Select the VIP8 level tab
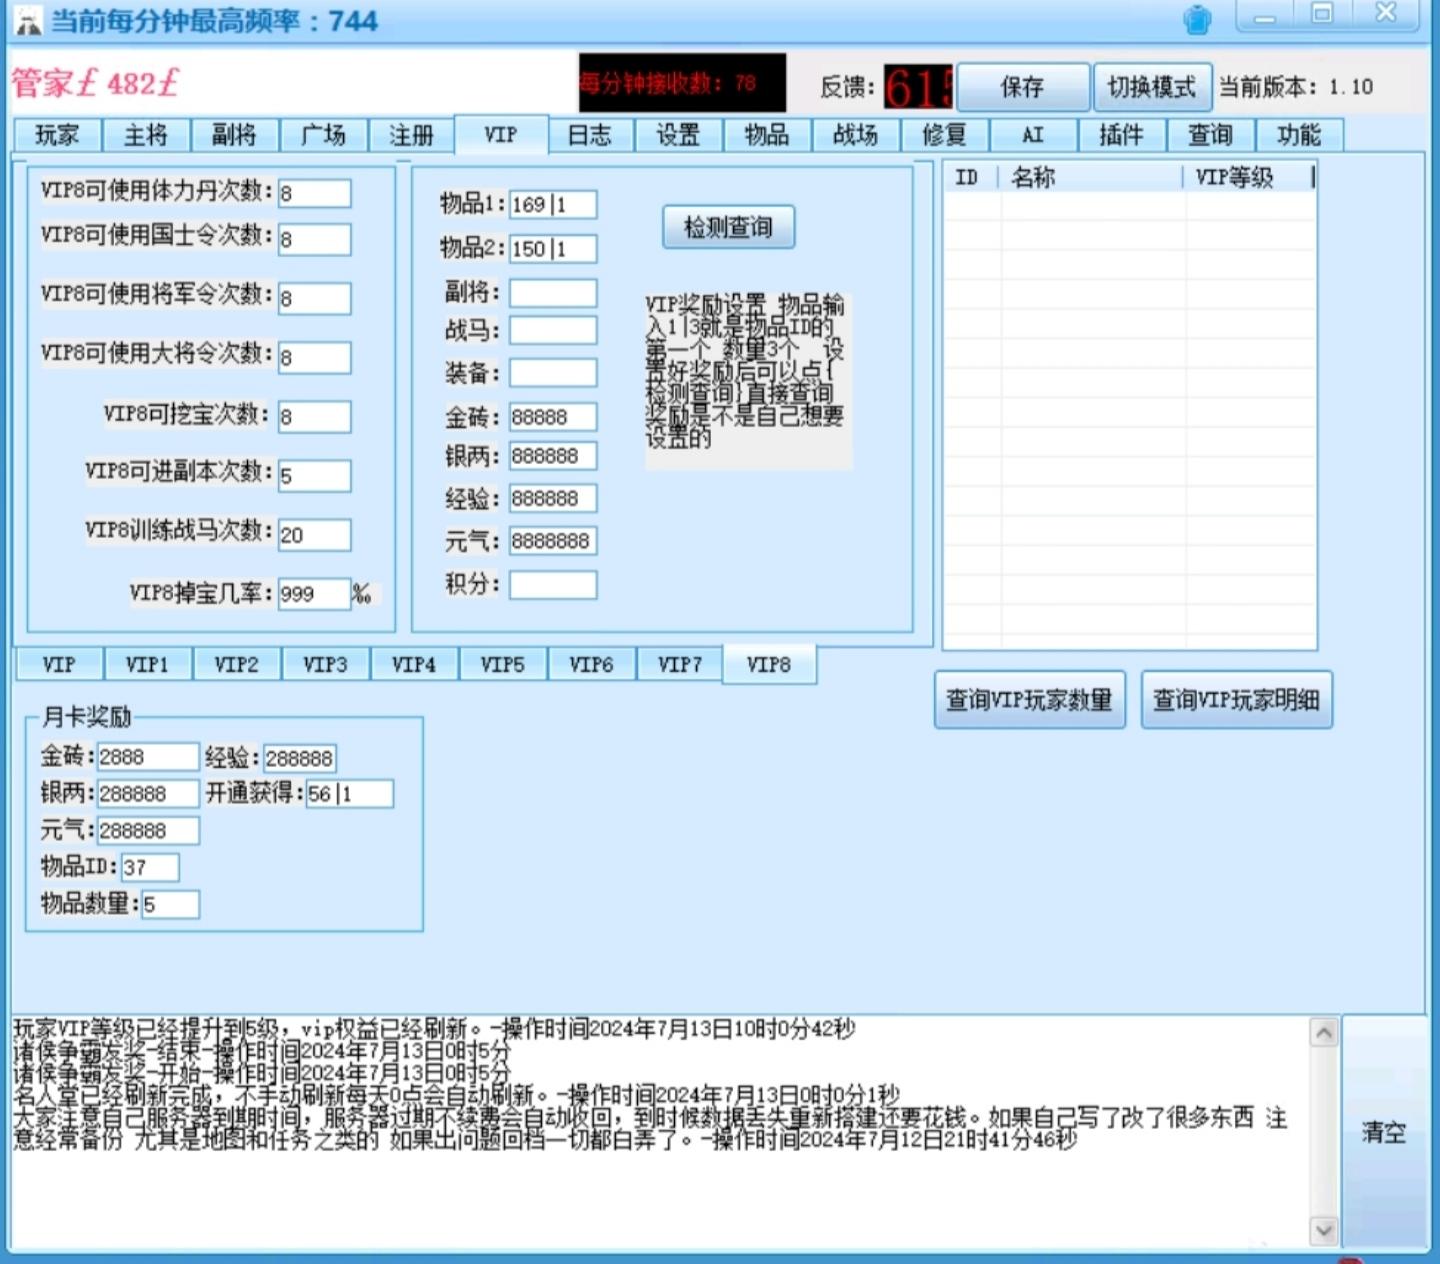 pyautogui.click(x=769, y=664)
